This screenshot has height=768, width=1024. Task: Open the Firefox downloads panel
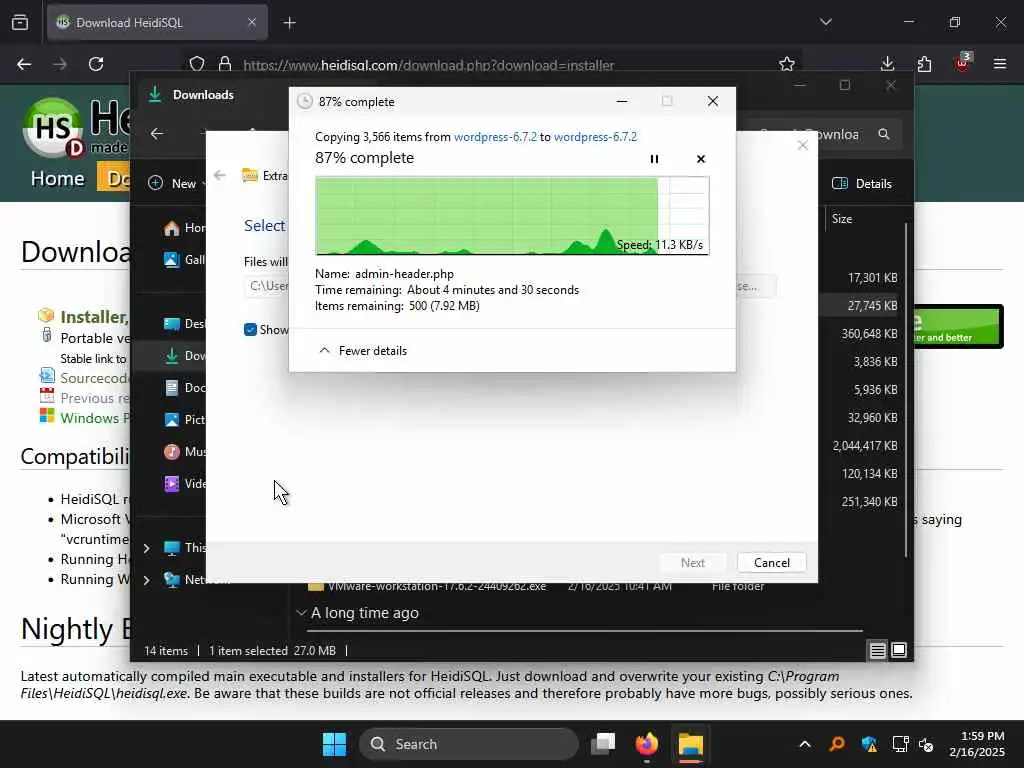(x=887, y=64)
